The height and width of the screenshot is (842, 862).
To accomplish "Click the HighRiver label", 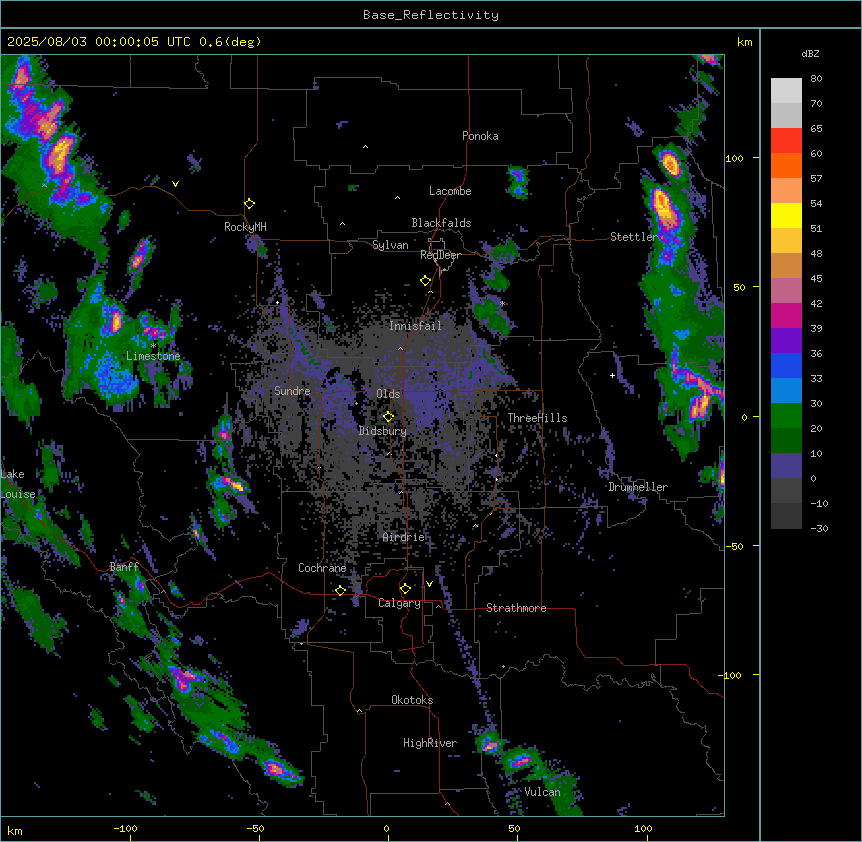I will point(430,743).
